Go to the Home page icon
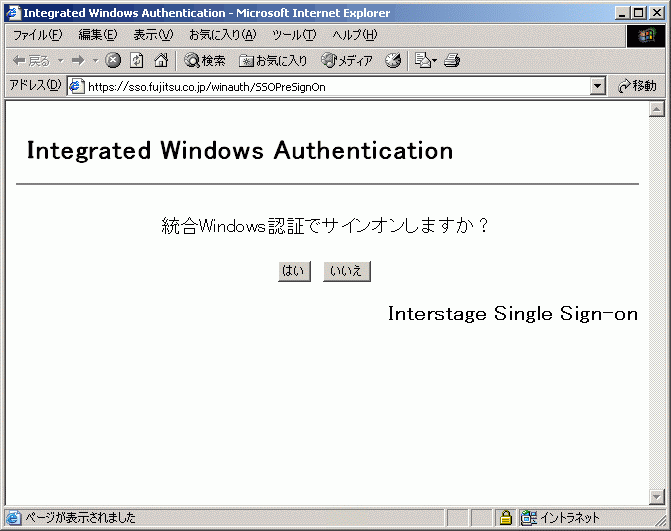The width and height of the screenshot is (671, 531). tap(161, 60)
